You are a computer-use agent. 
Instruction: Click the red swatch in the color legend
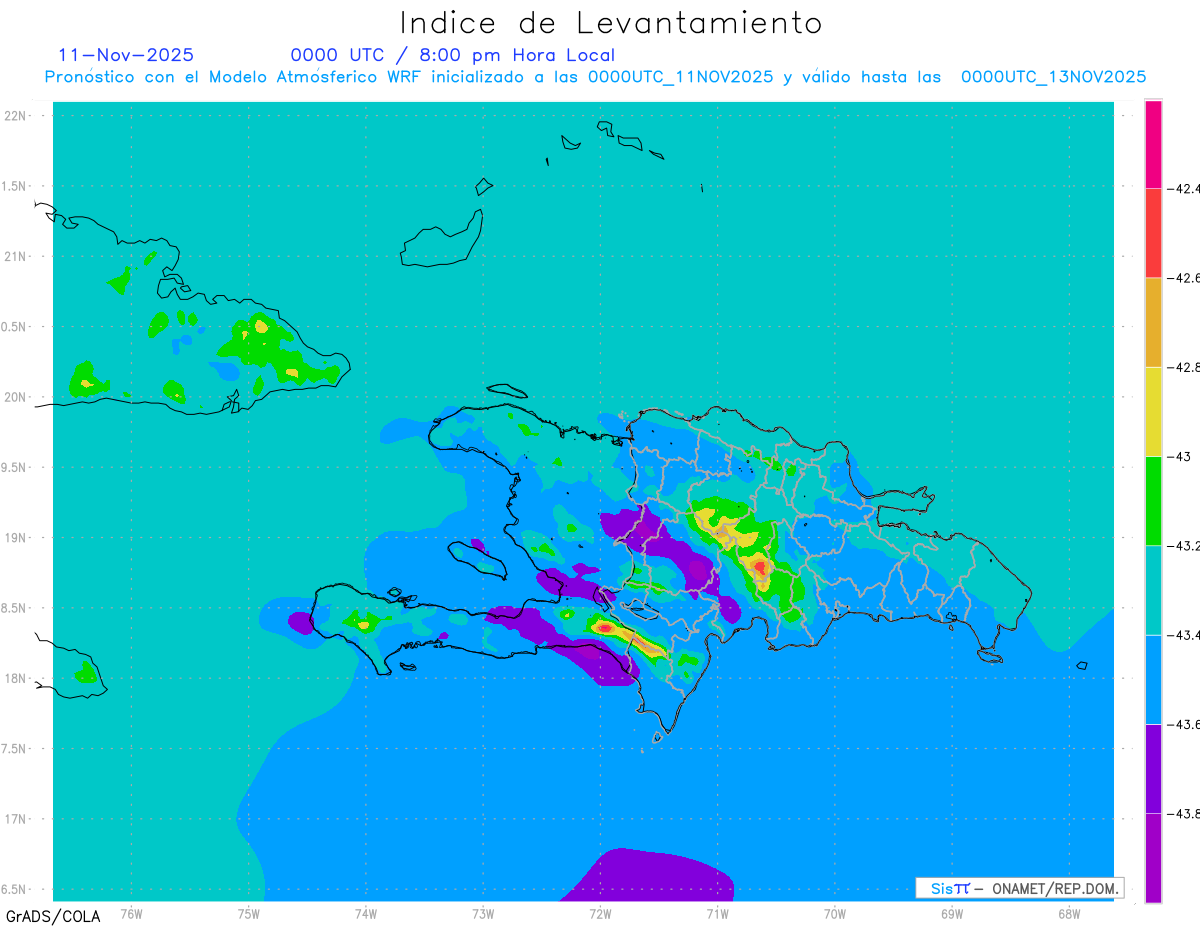pos(1154,233)
